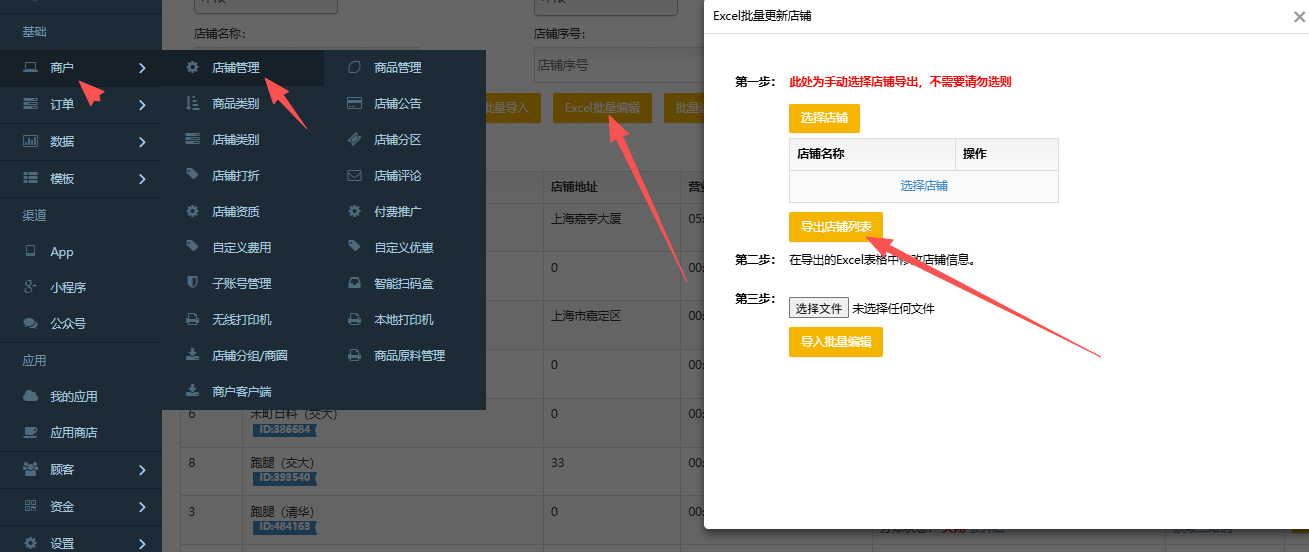Expand the 资金 menu arrow
Viewport: 1309px width, 552px height.
pyautogui.click(x=142, y=507)
